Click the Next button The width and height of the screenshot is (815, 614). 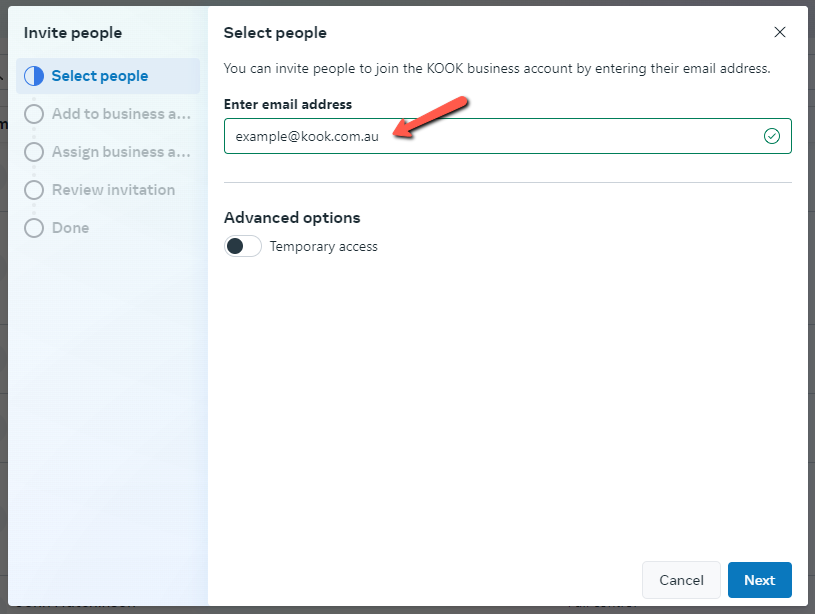(x=759, y=580)
